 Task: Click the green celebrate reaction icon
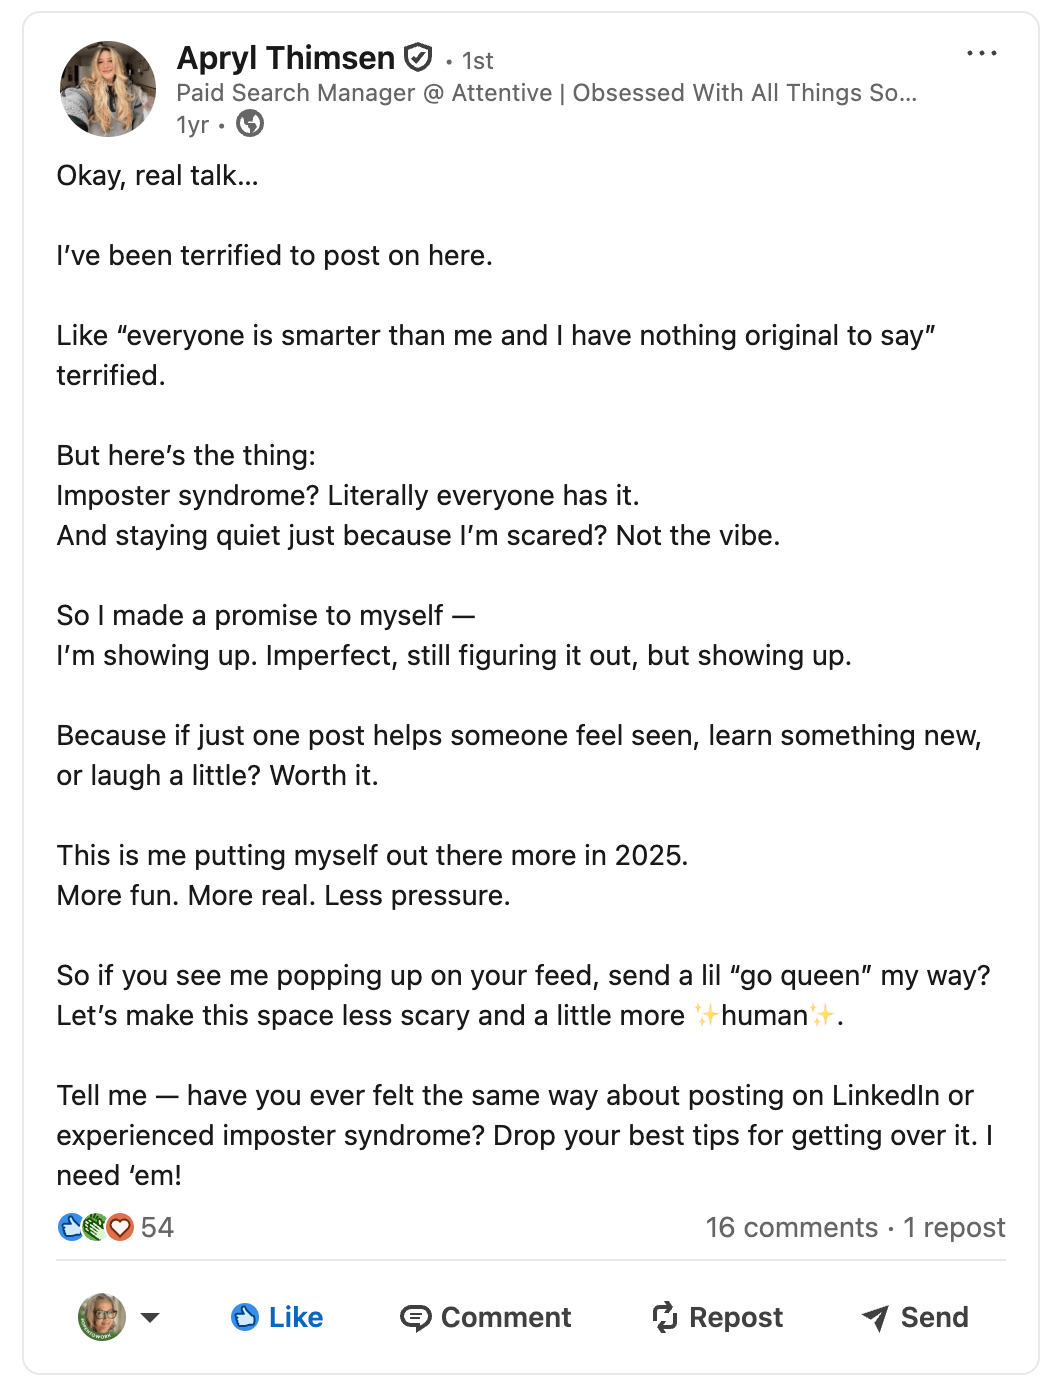point(96,1227)
